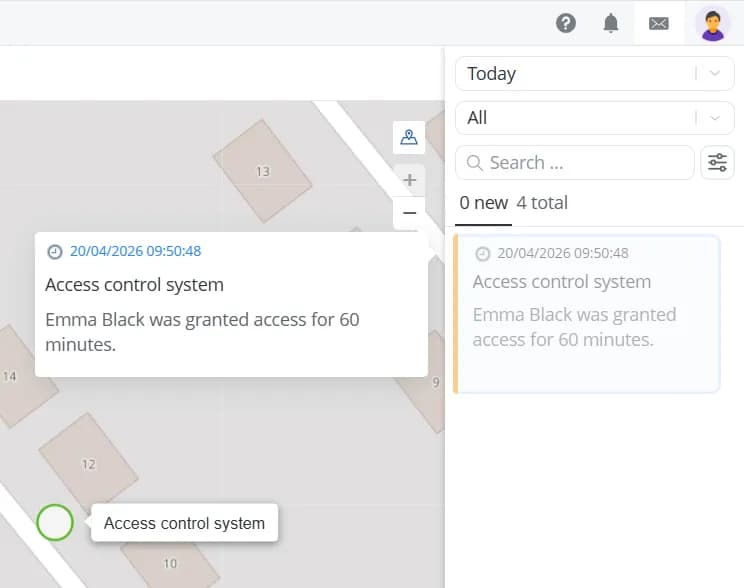Click the clock icon in the map popup
The image size is (744, 588).
pyautogui.click(x=55, y=252)
